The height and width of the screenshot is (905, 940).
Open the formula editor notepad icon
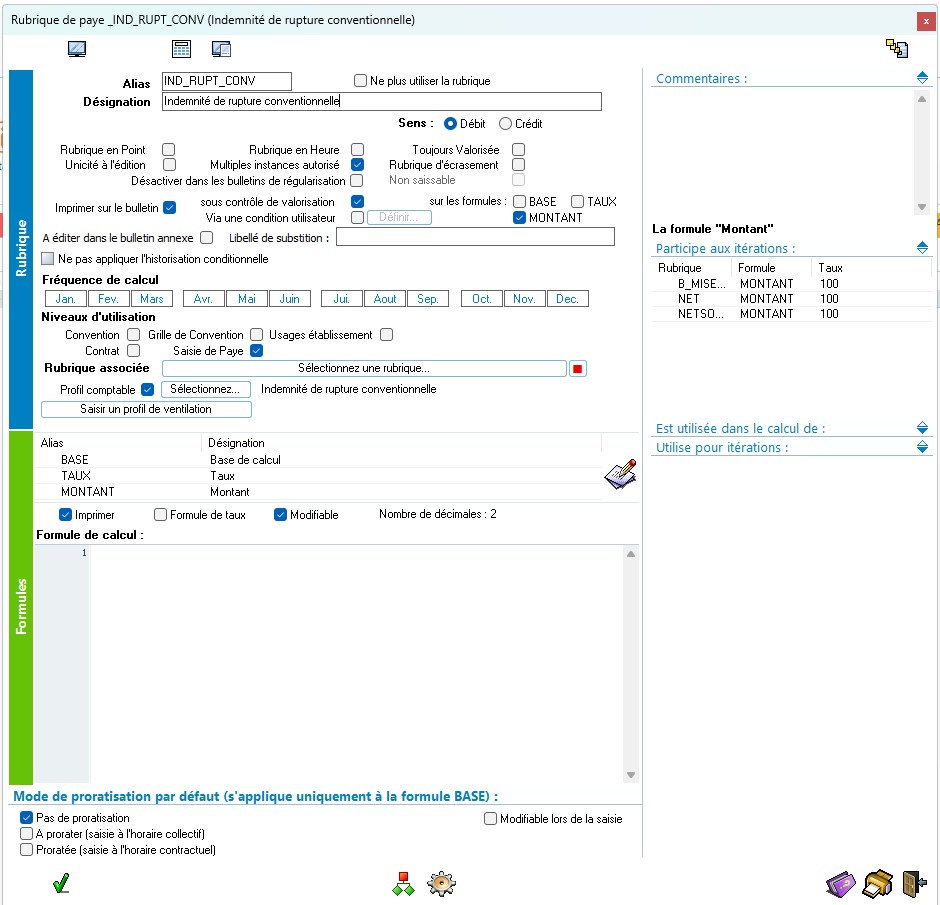coord(620,475)
